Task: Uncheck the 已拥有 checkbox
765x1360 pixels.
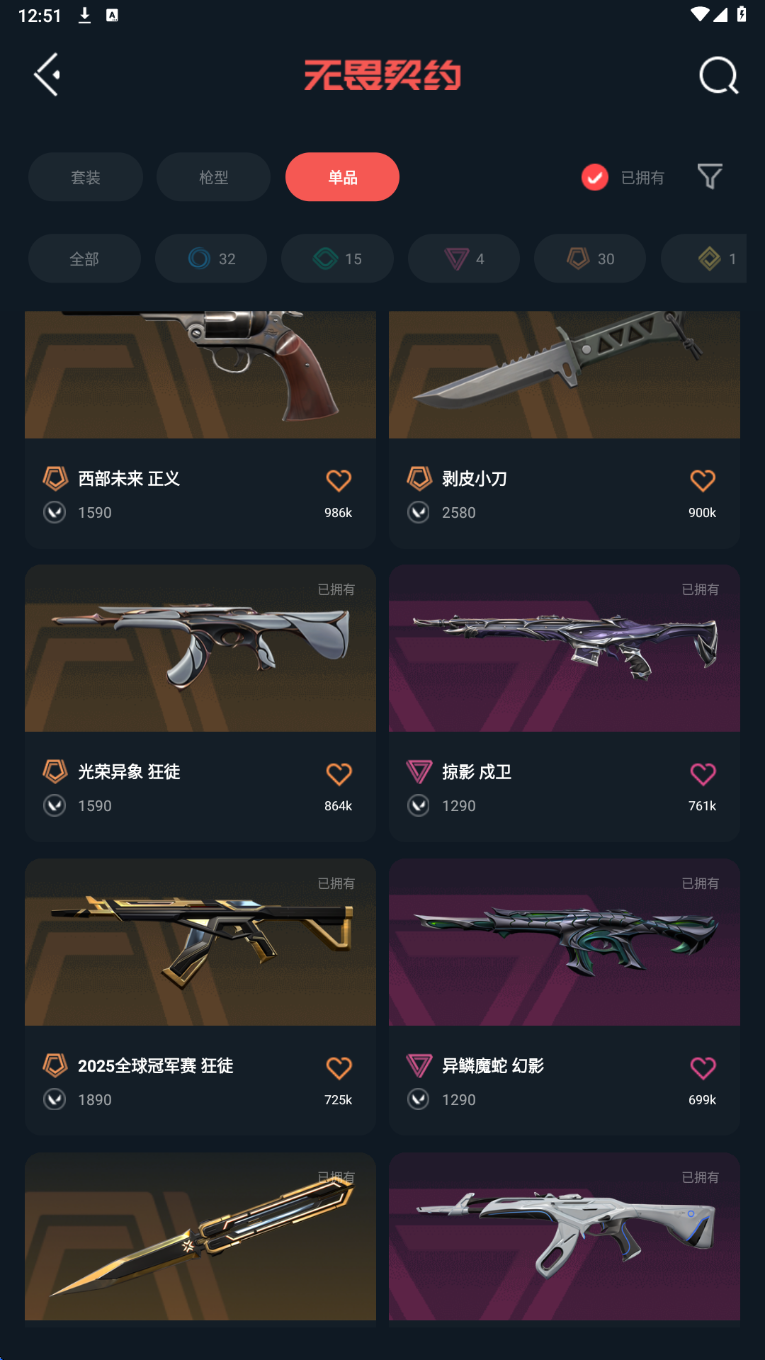Action: click(595, 177)
